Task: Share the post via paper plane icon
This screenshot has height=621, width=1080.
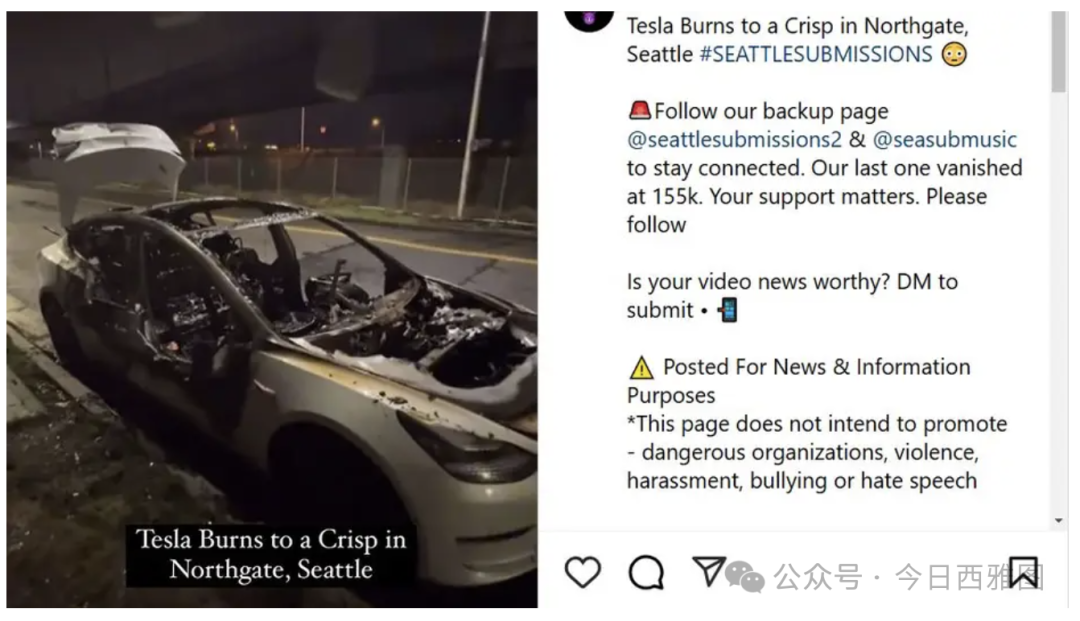Action: tap(708, 571)
